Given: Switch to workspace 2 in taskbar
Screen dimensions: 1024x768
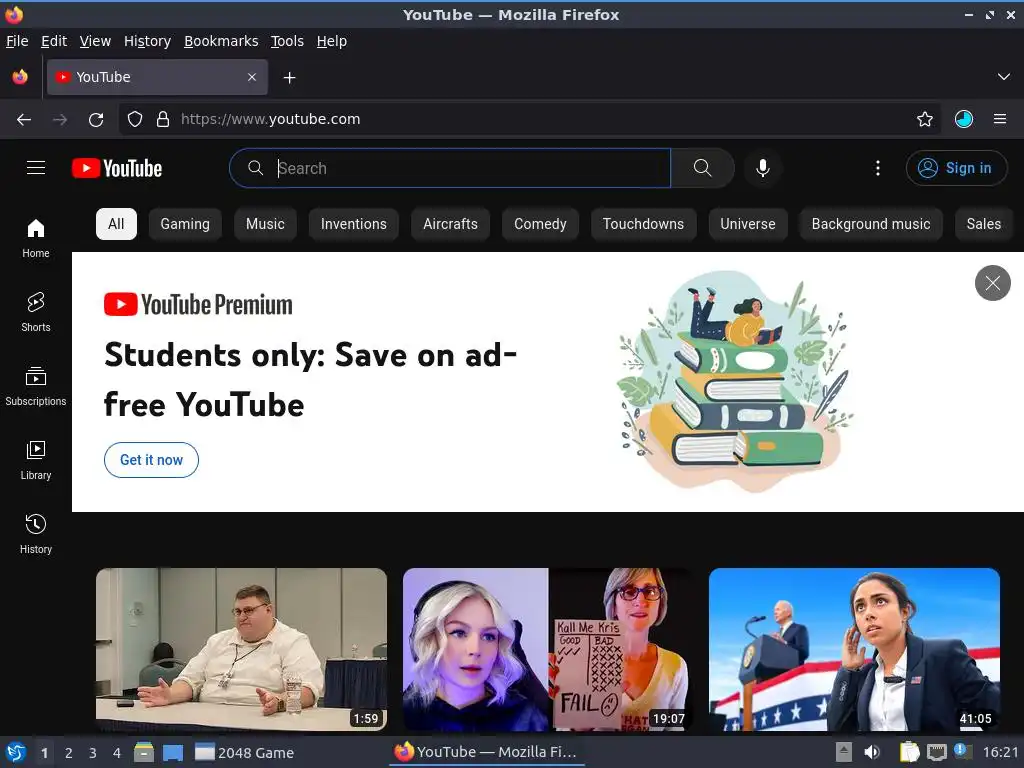Looking at the screenshot, I should 69,753.
